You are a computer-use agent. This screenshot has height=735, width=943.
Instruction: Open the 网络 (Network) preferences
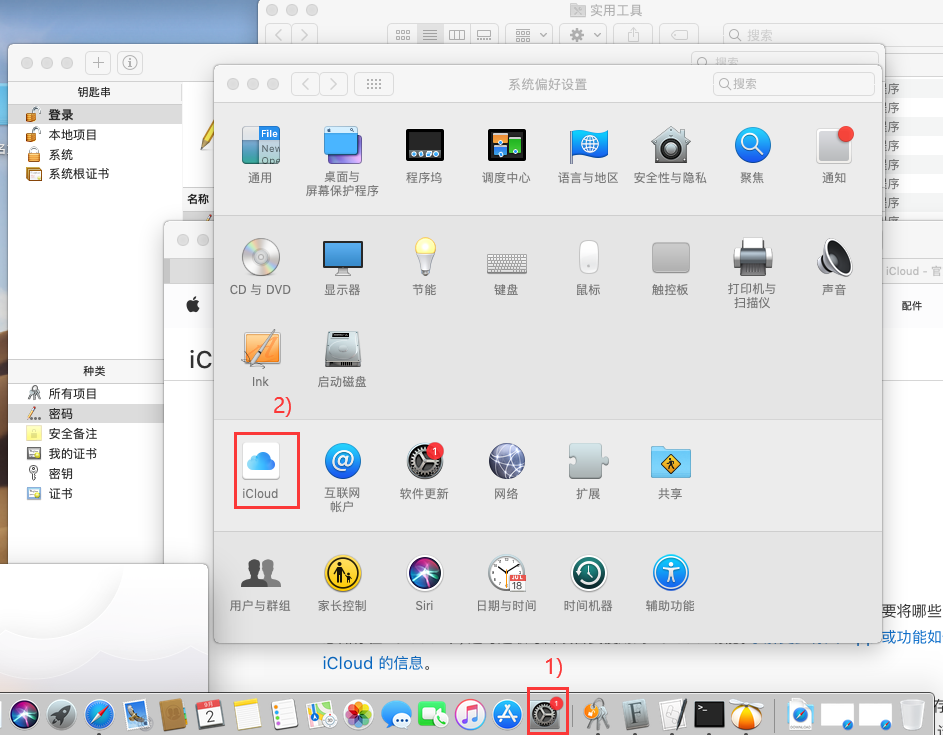click(506, 472)
